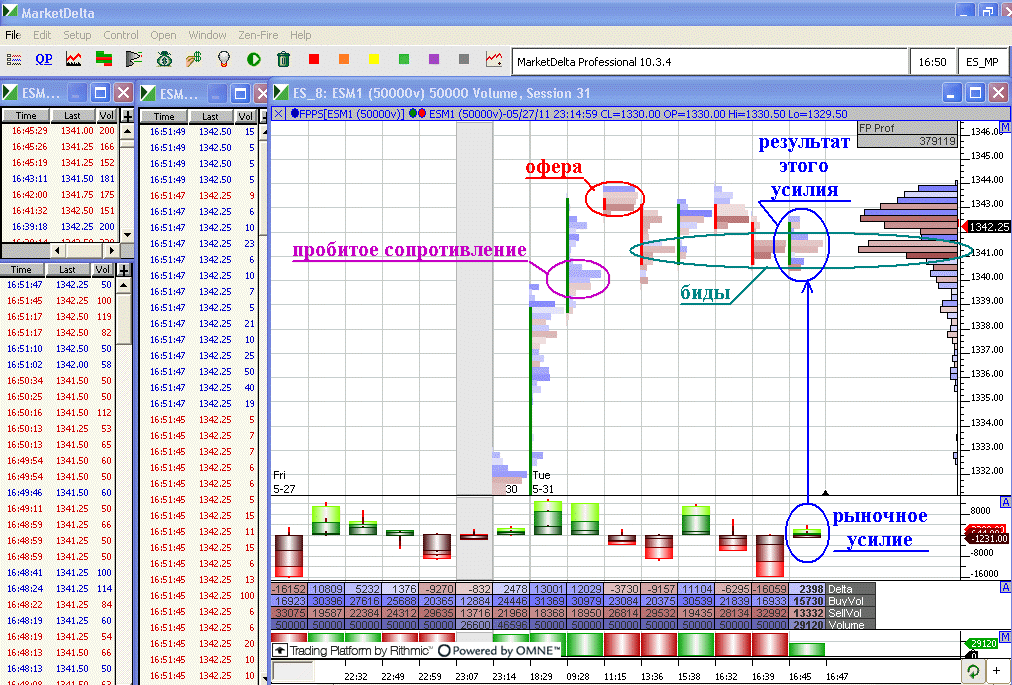Open the Zen-Fire menu
The width and height of the screenshot is (1012, 685).
(x=258, y=35)
